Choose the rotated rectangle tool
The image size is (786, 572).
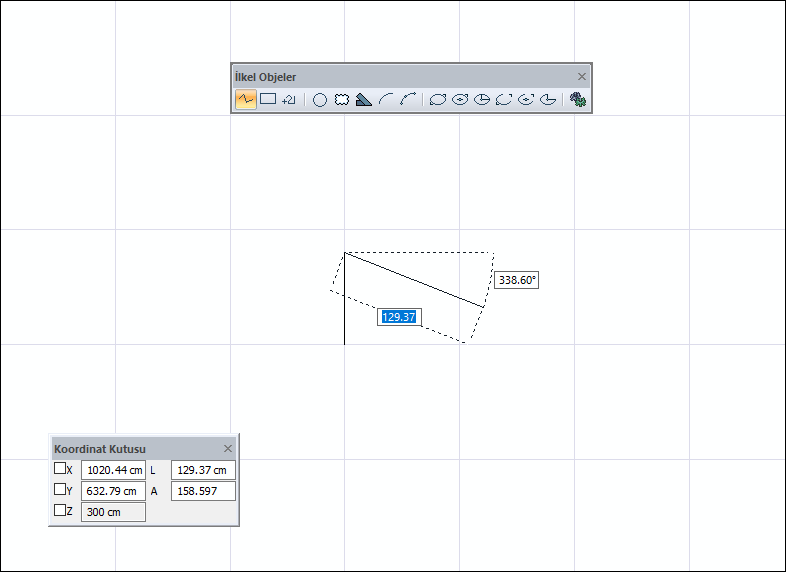pyautogui.click(x=290, y=99)
